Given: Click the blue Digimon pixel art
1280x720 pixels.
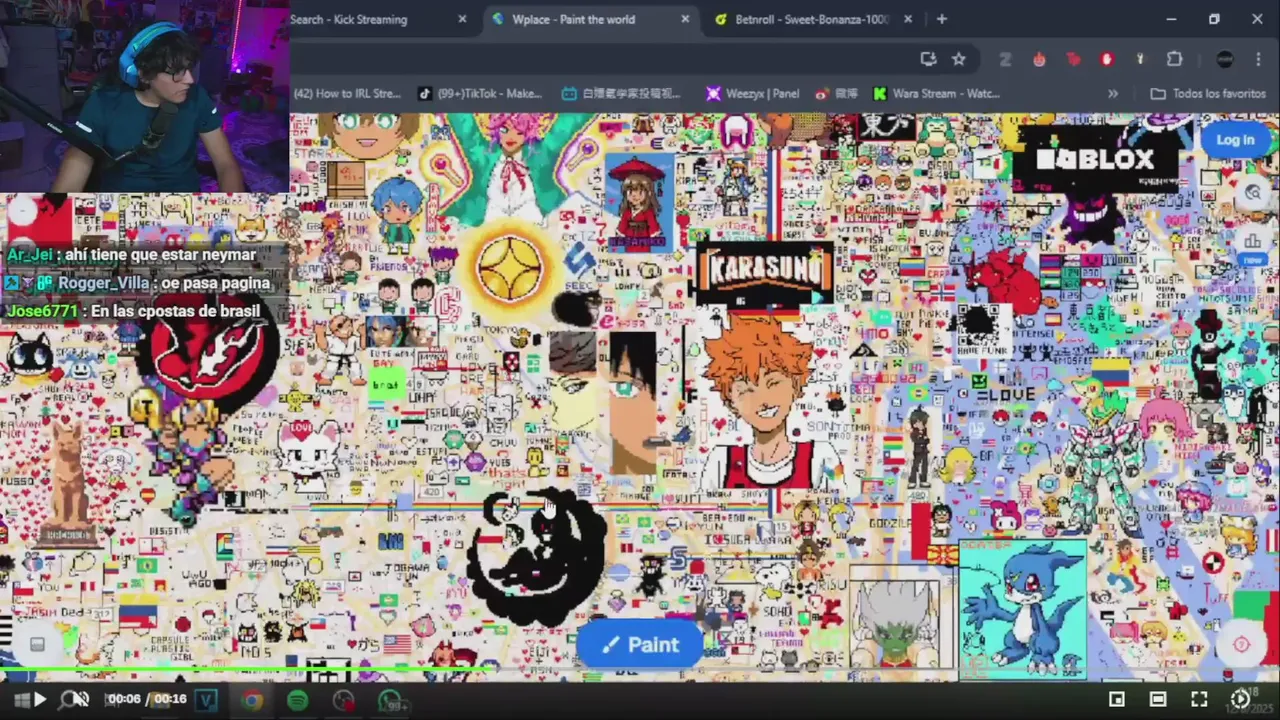Looking at the screenshot, I should pos(1022,610).
